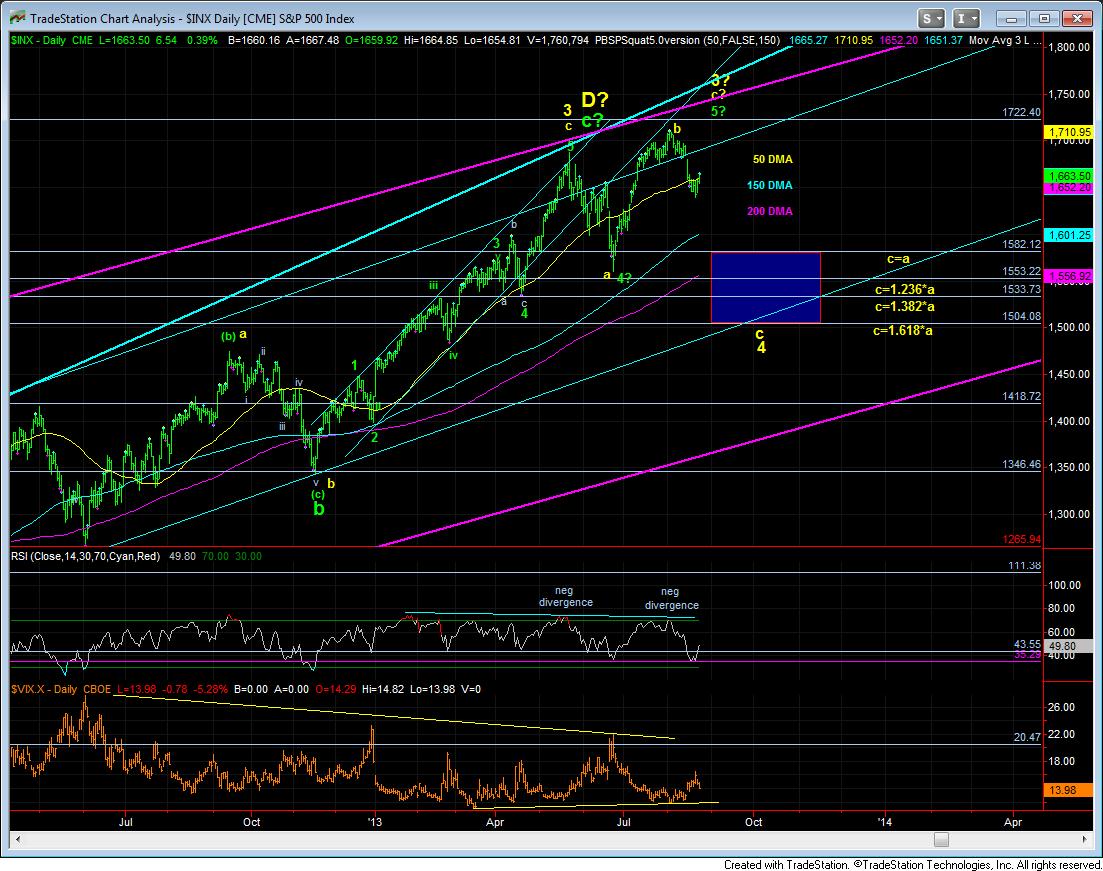Image resolution: width=1103 pixels, height=871 pixels.
Task: Click the cyan 1,601.25 price axis marker
Action: coord(1069,235)
